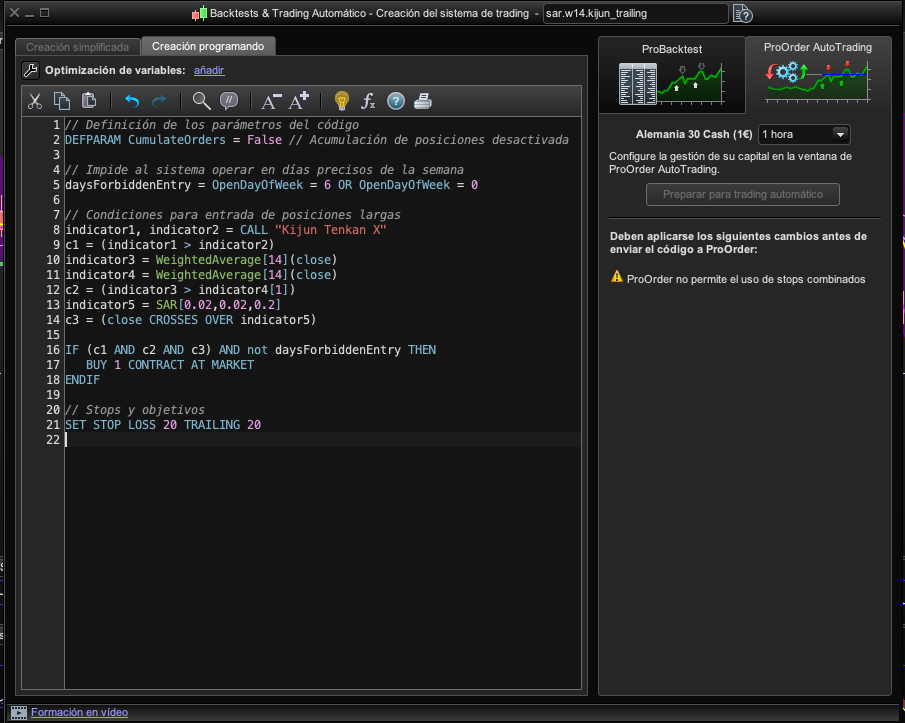Decrease editor font size

pyautogui.click(x=271, y=101)
